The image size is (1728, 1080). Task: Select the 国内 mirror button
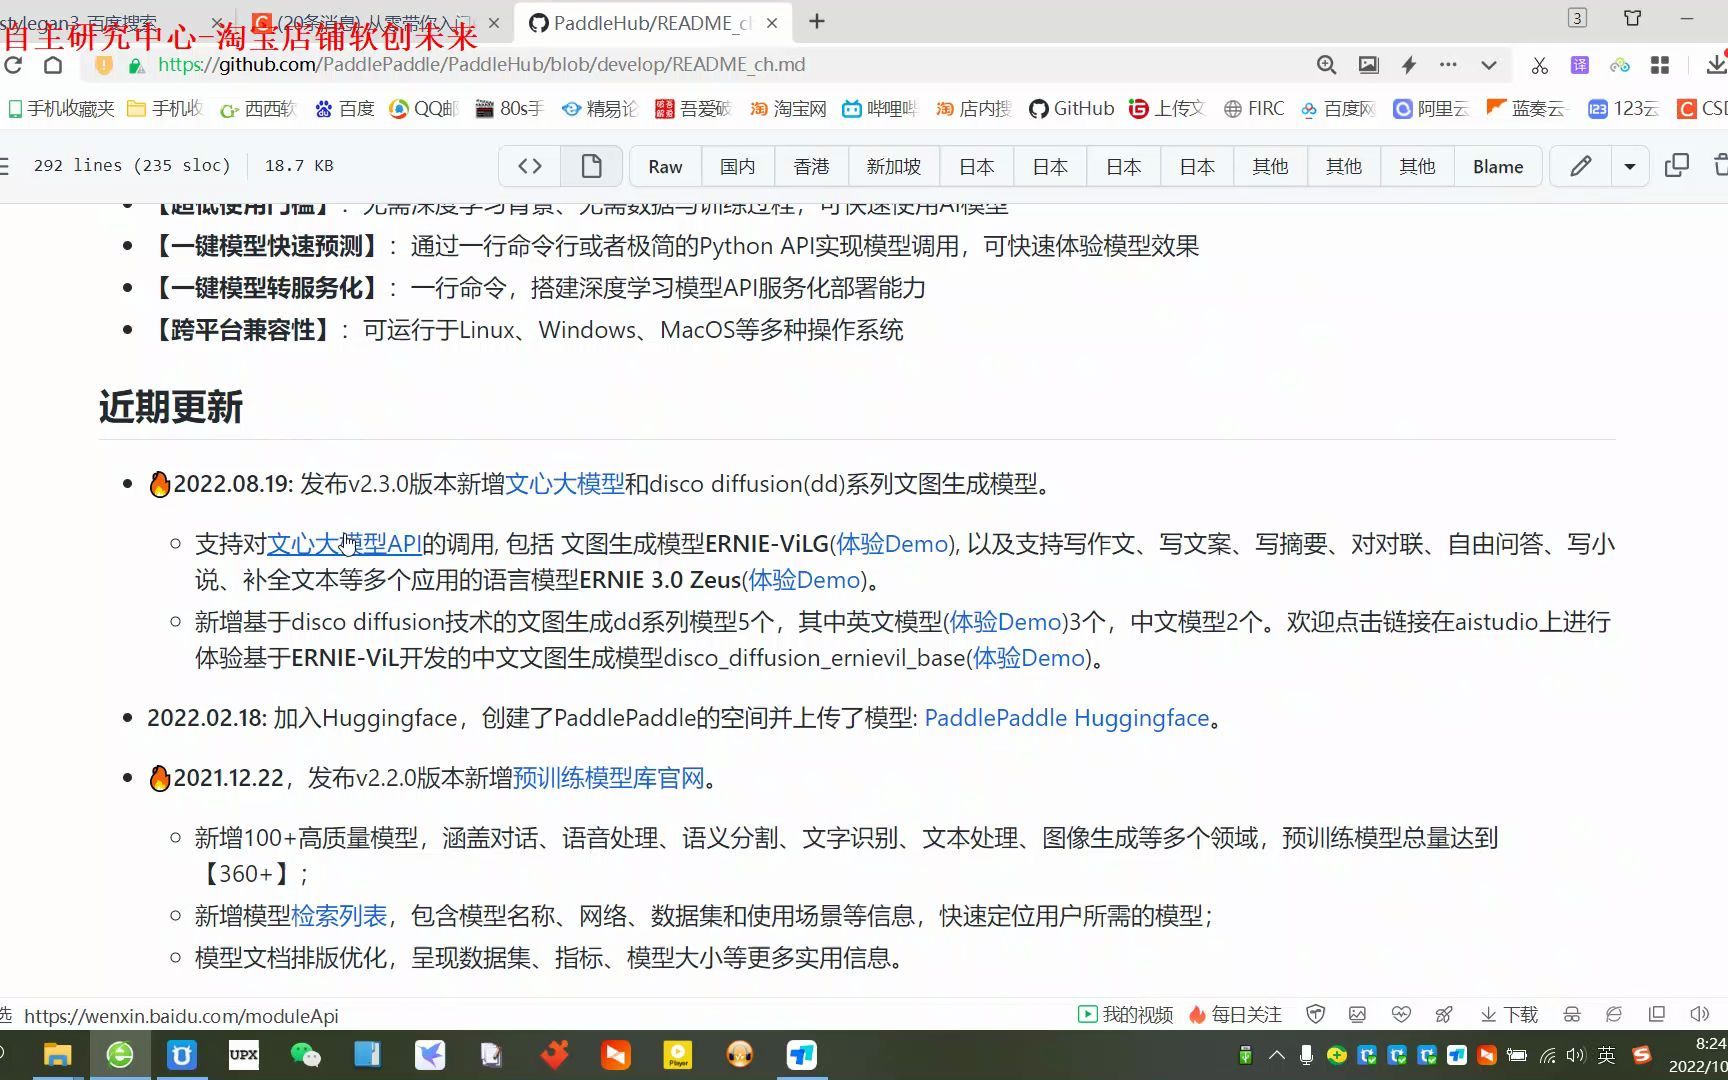738,166
